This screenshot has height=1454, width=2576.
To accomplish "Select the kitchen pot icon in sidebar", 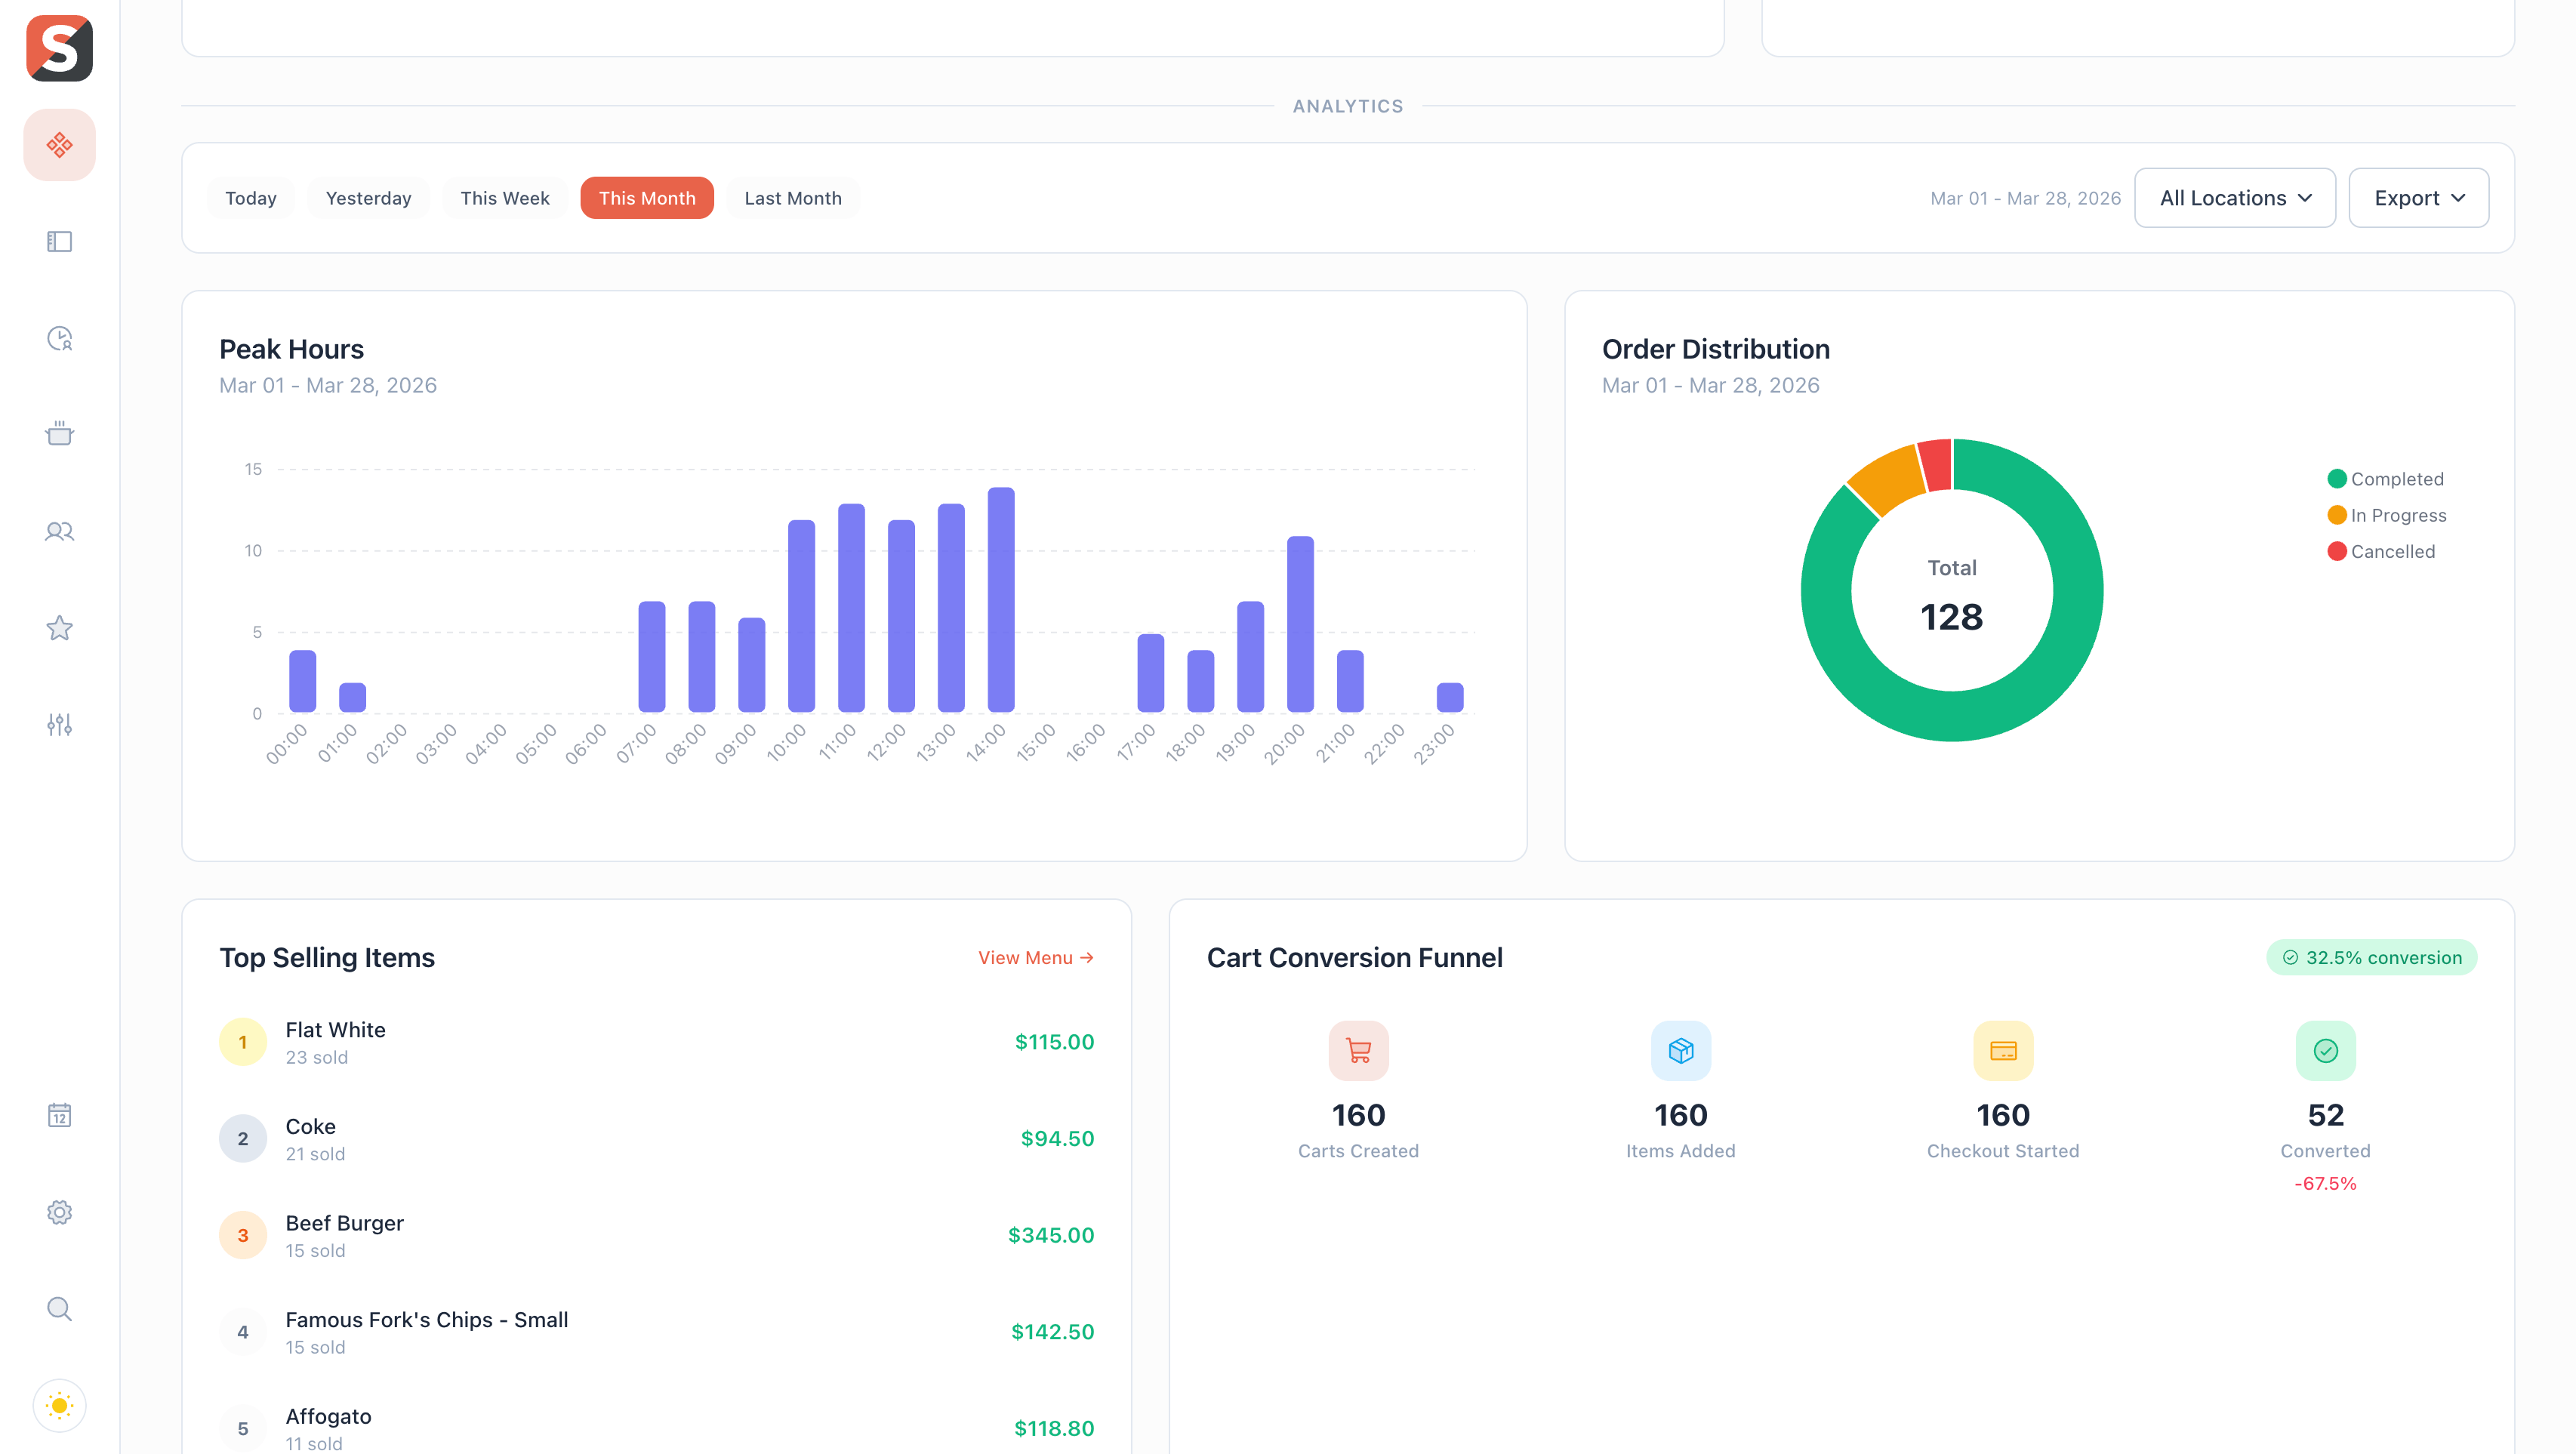I will click(x=59, y=434).
